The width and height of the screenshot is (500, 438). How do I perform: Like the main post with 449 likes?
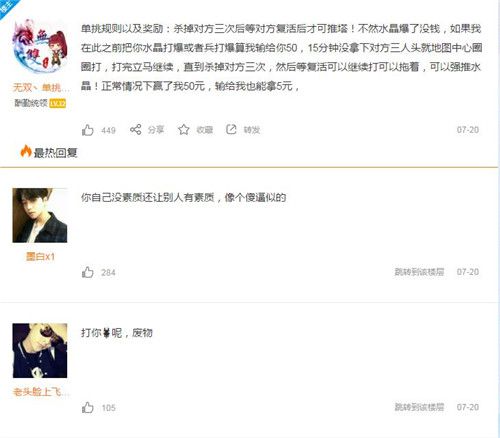click(x=88, y=130)
